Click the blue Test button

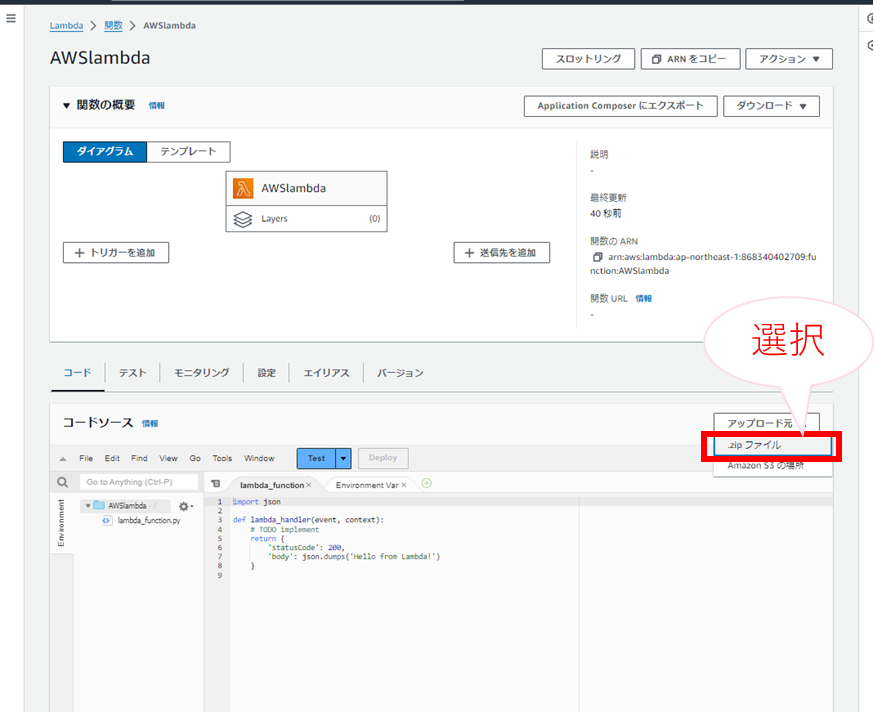[x=316, y=458]
